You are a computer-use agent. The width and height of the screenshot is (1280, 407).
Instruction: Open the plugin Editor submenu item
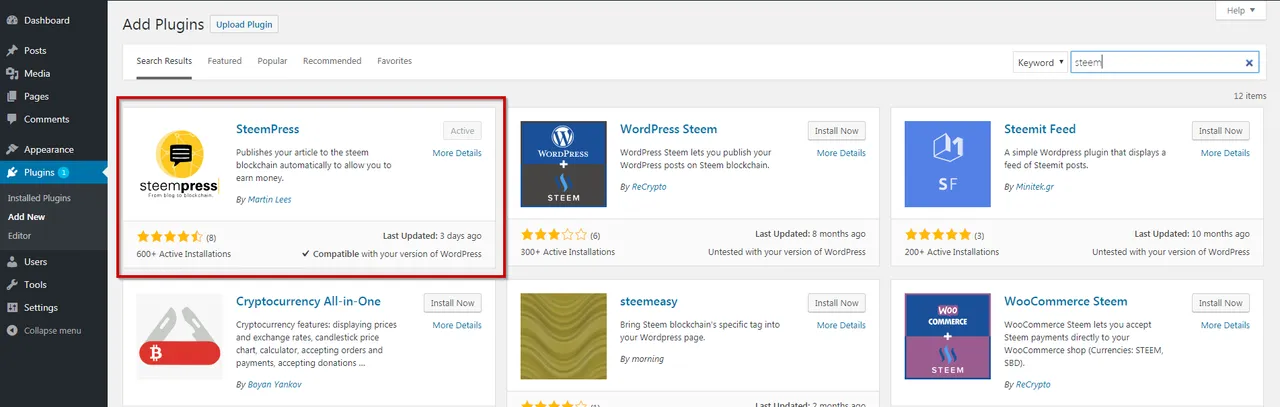tap(19, 236)
